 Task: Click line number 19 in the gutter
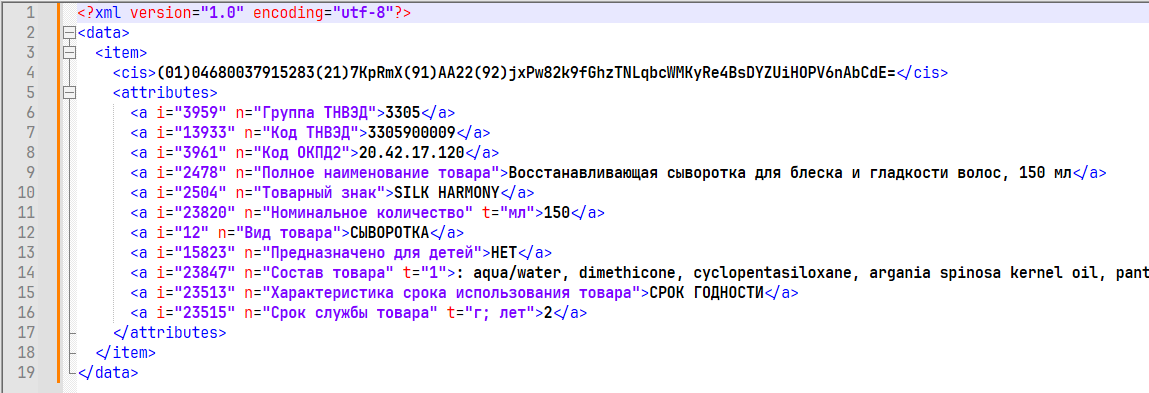pyautogui.click(x=25, y=372)
